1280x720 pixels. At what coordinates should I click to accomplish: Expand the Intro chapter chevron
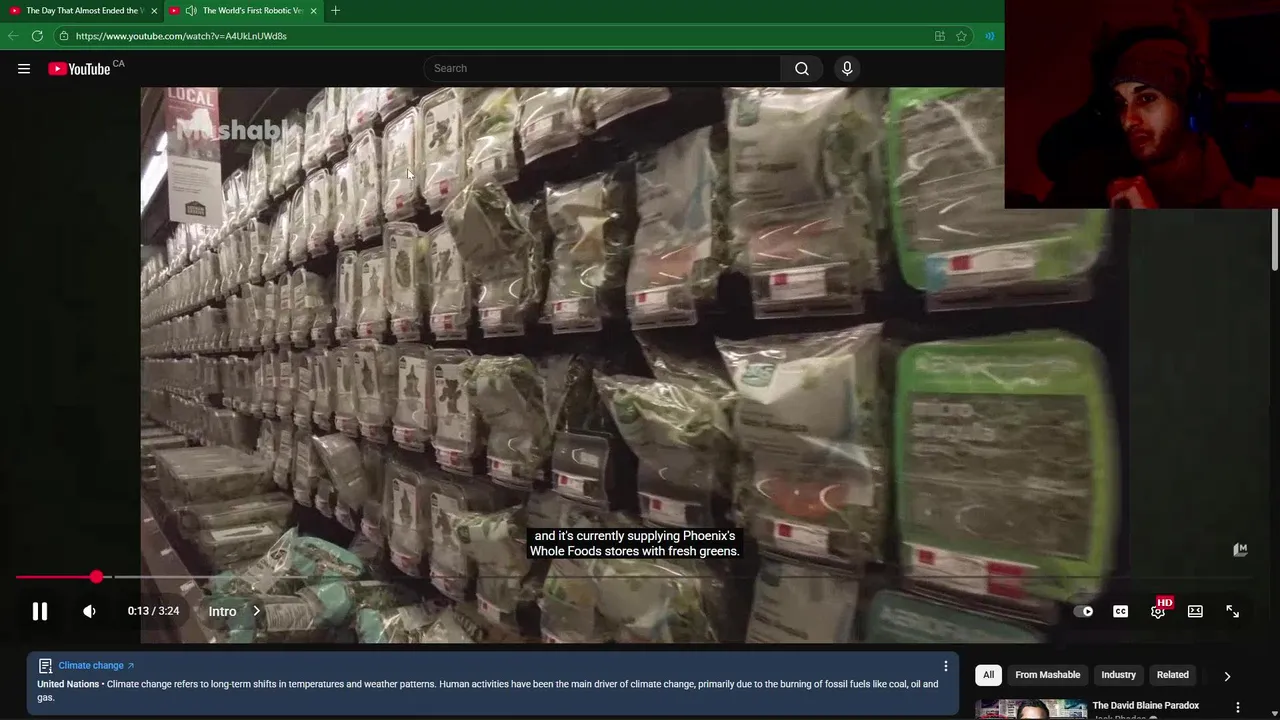pos(256,611)
